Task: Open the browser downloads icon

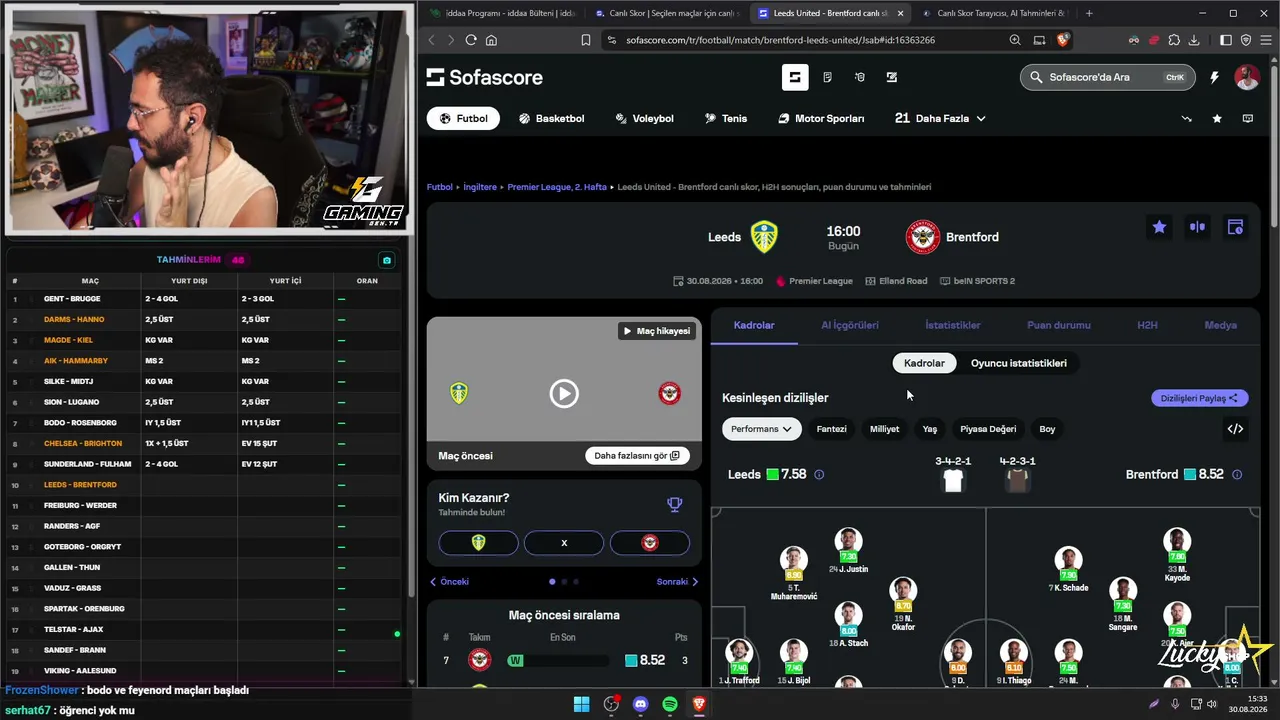Action: click(x=1194, y=40)
